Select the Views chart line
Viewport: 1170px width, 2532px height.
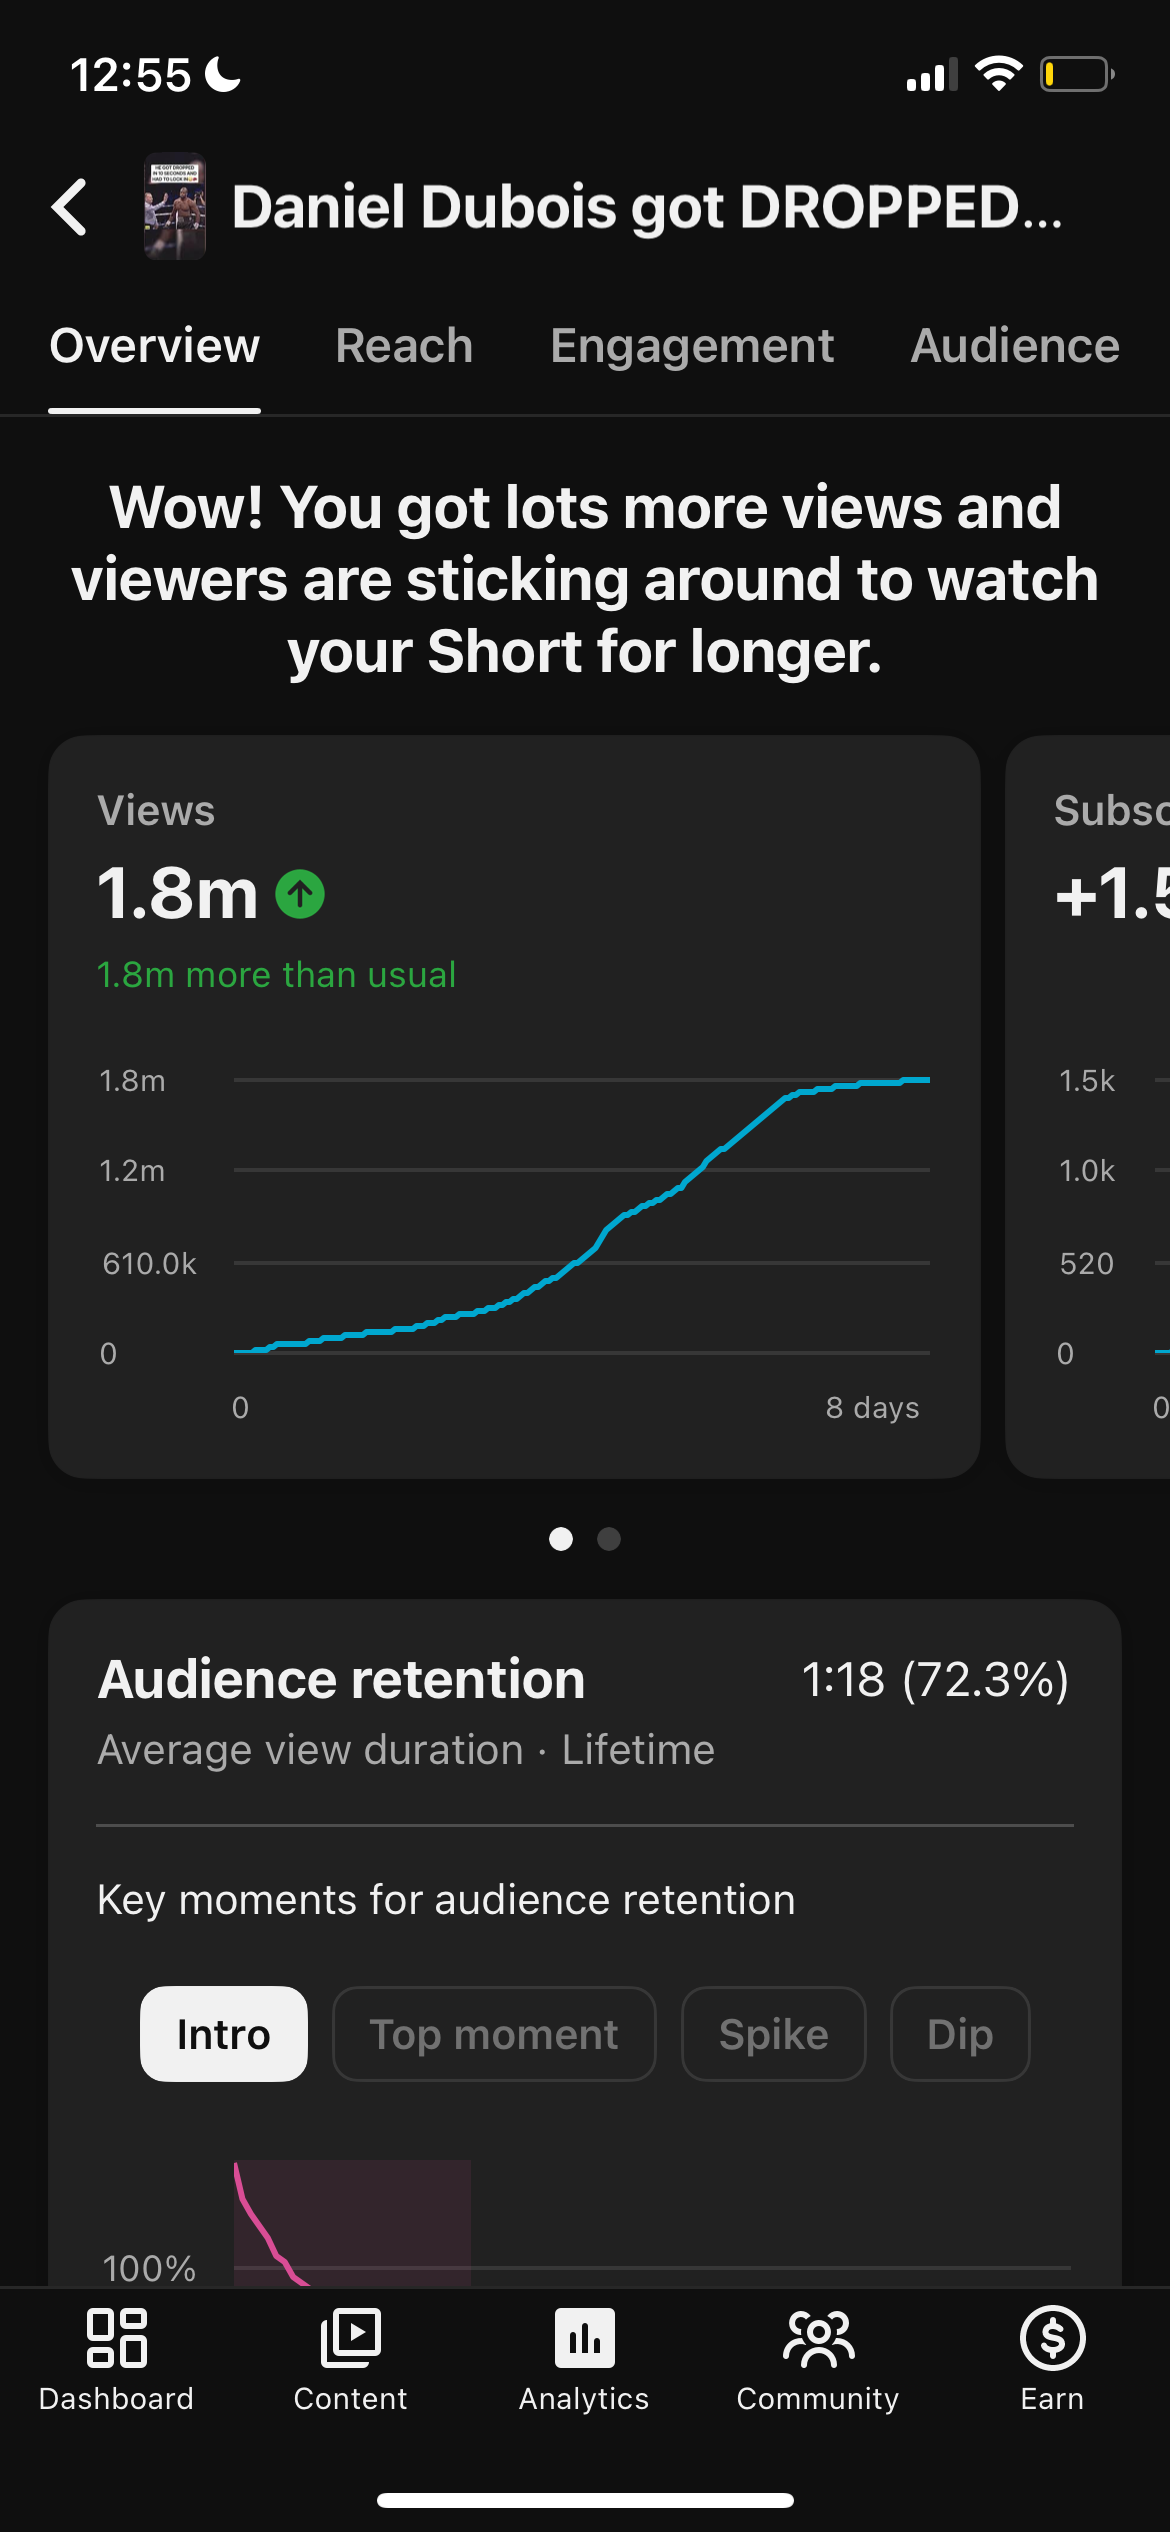click(582, 1216)
